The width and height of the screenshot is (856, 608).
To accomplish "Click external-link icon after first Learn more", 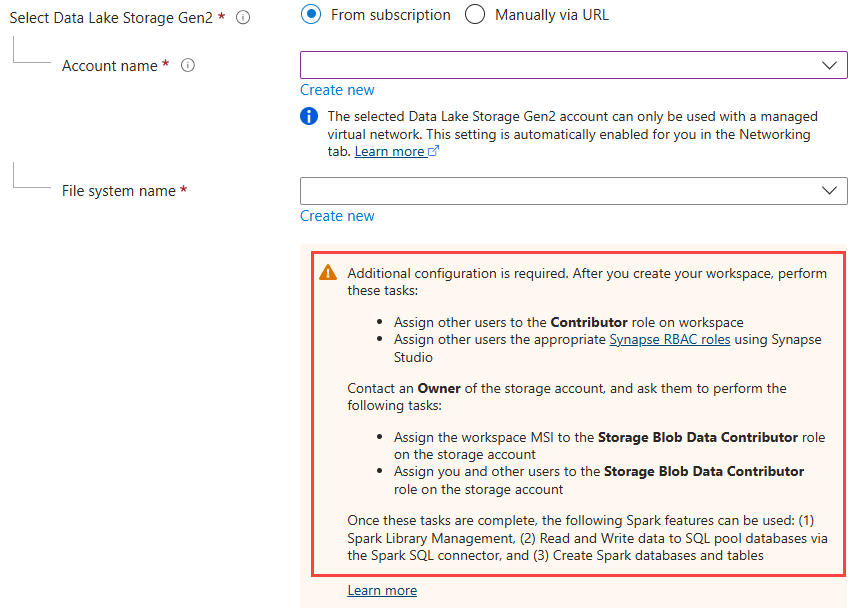I will 434,152.
